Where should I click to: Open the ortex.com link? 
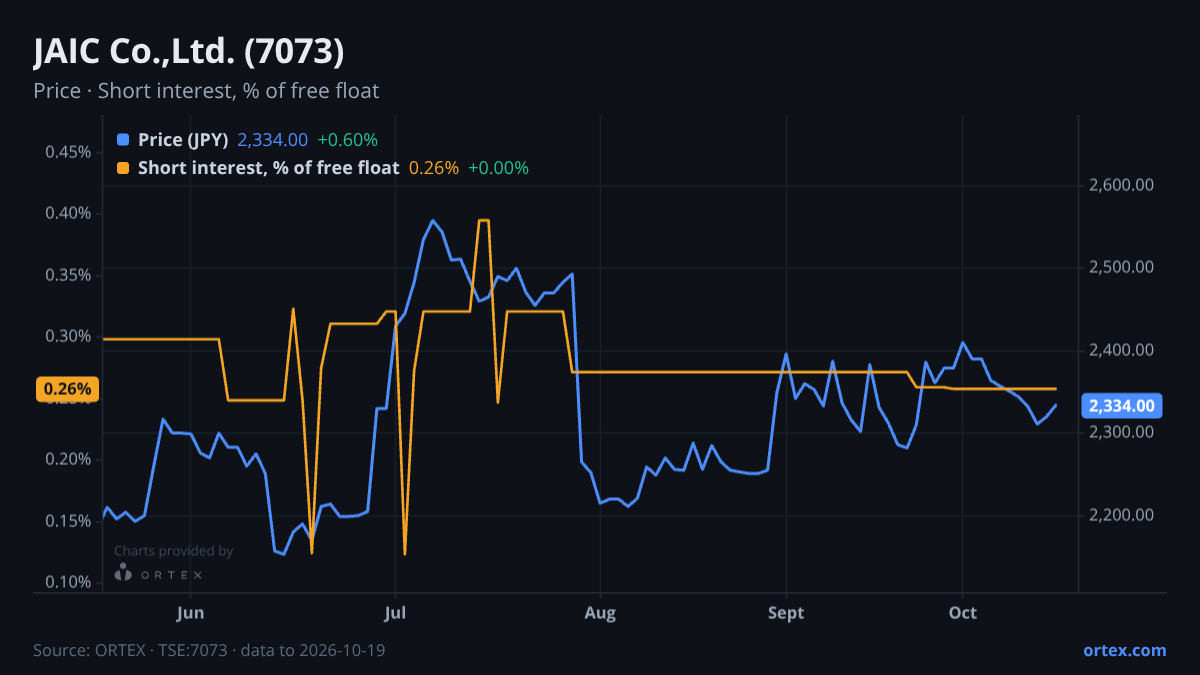[x=1125, y=650]
